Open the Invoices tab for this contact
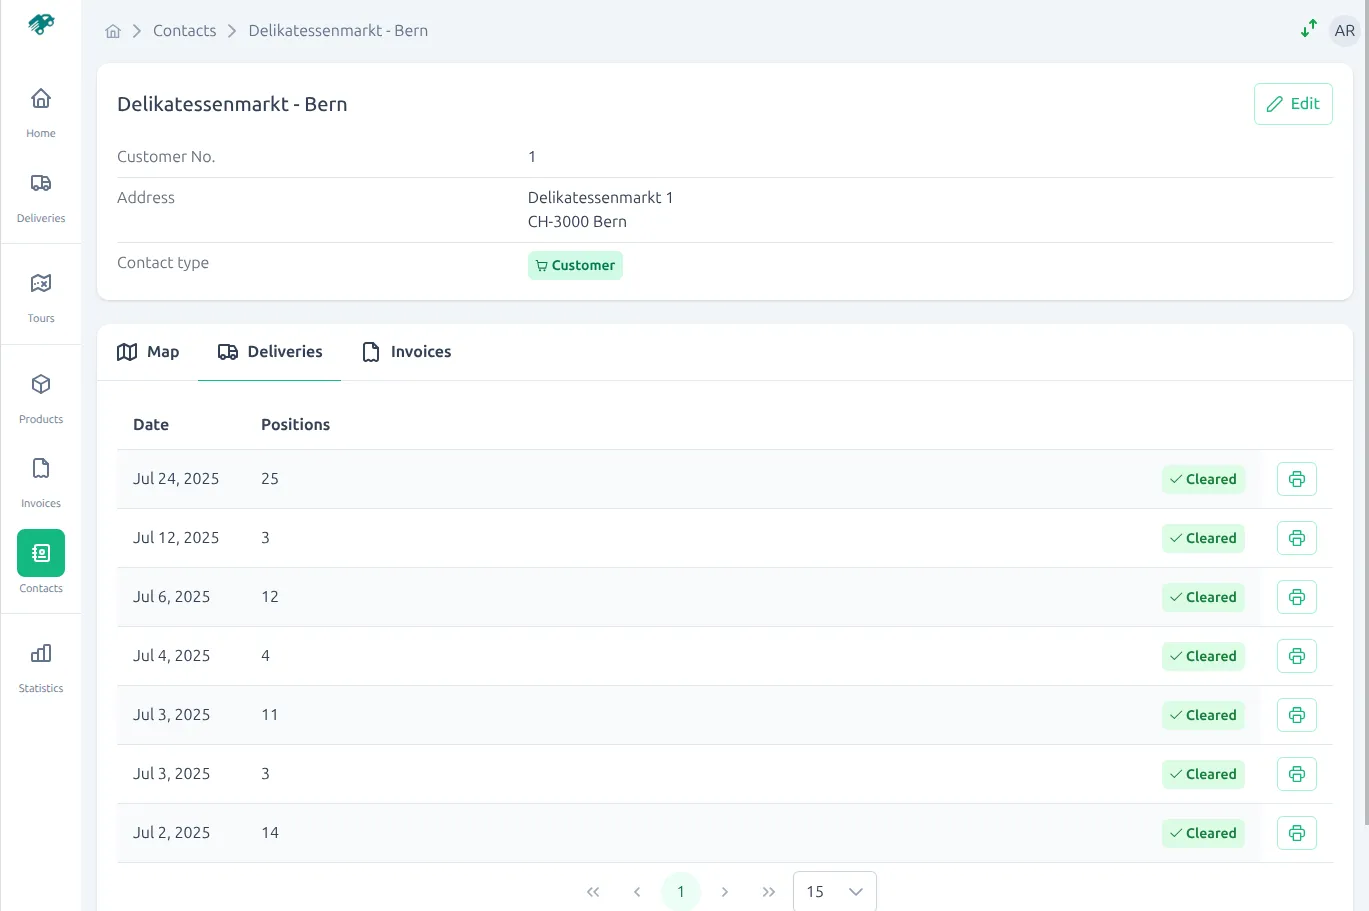 point(406,352)
